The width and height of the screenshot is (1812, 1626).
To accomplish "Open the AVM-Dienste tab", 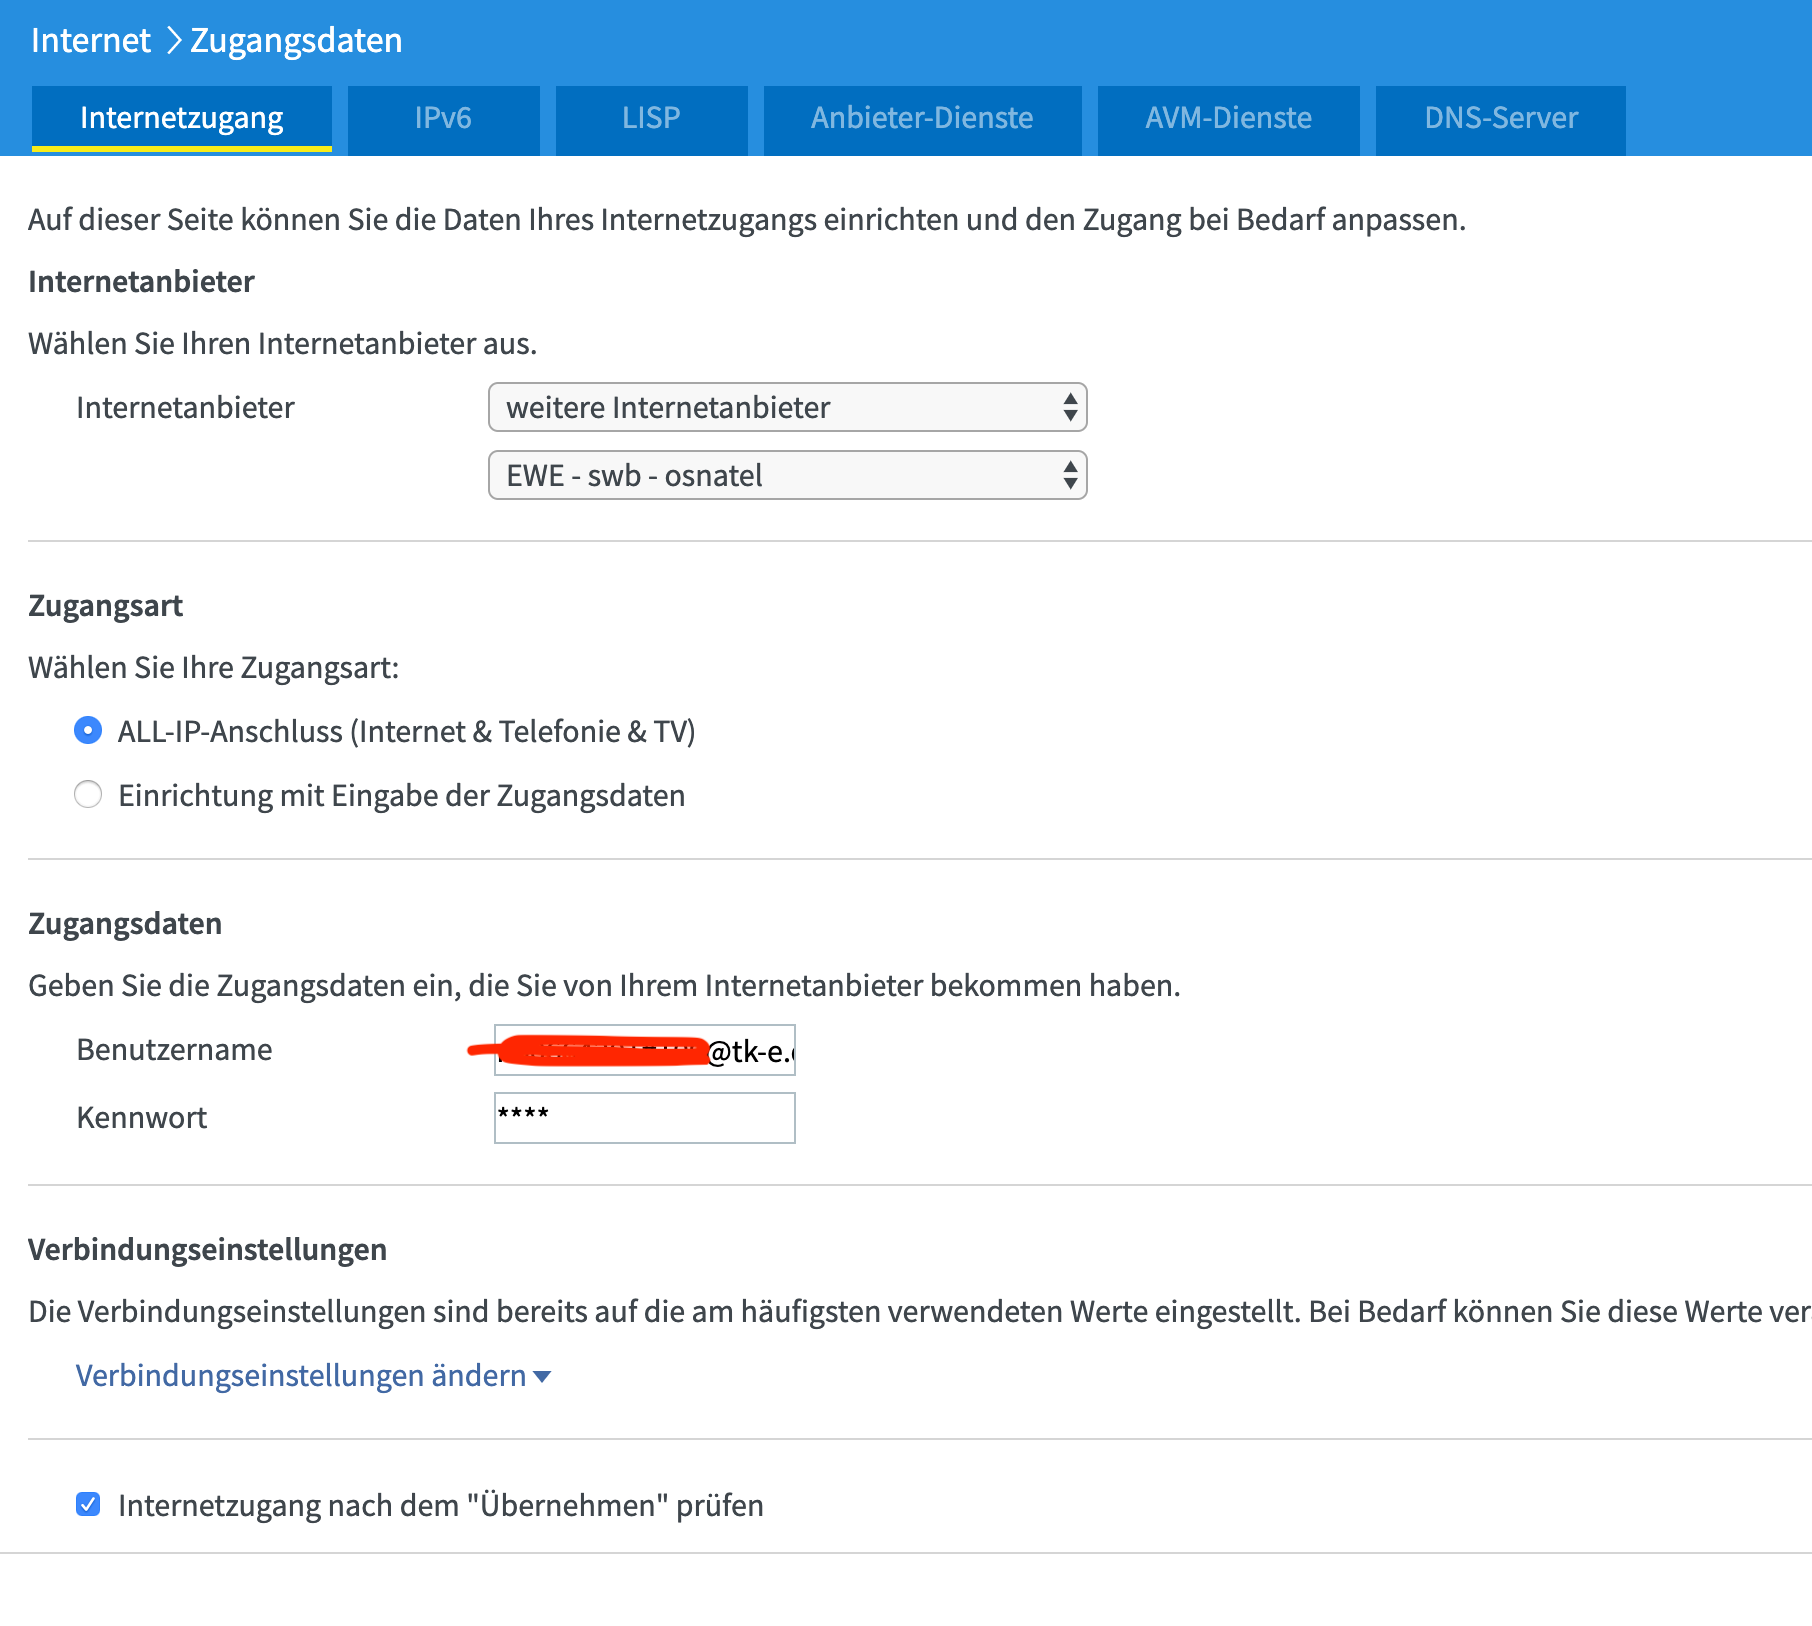I will point(1228,119).
